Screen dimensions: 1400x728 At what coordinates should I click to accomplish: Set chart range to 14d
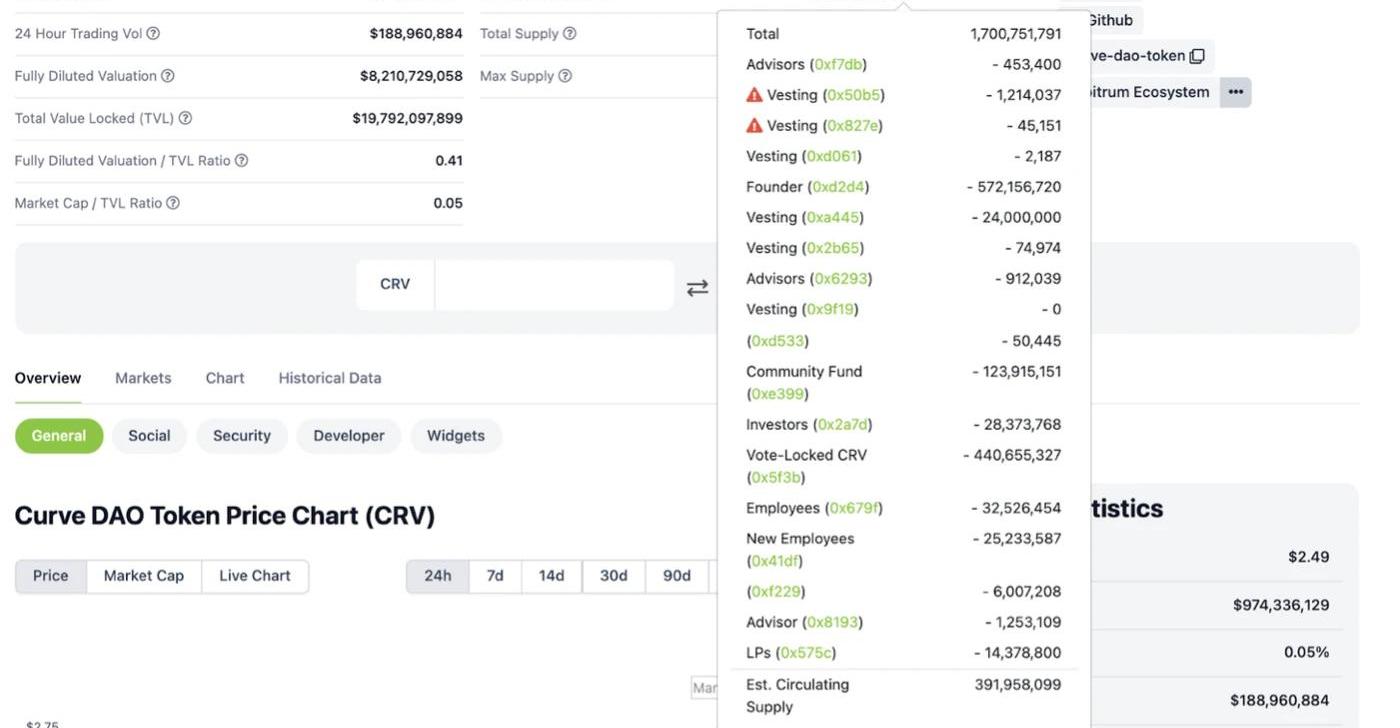tap(552, 576)
